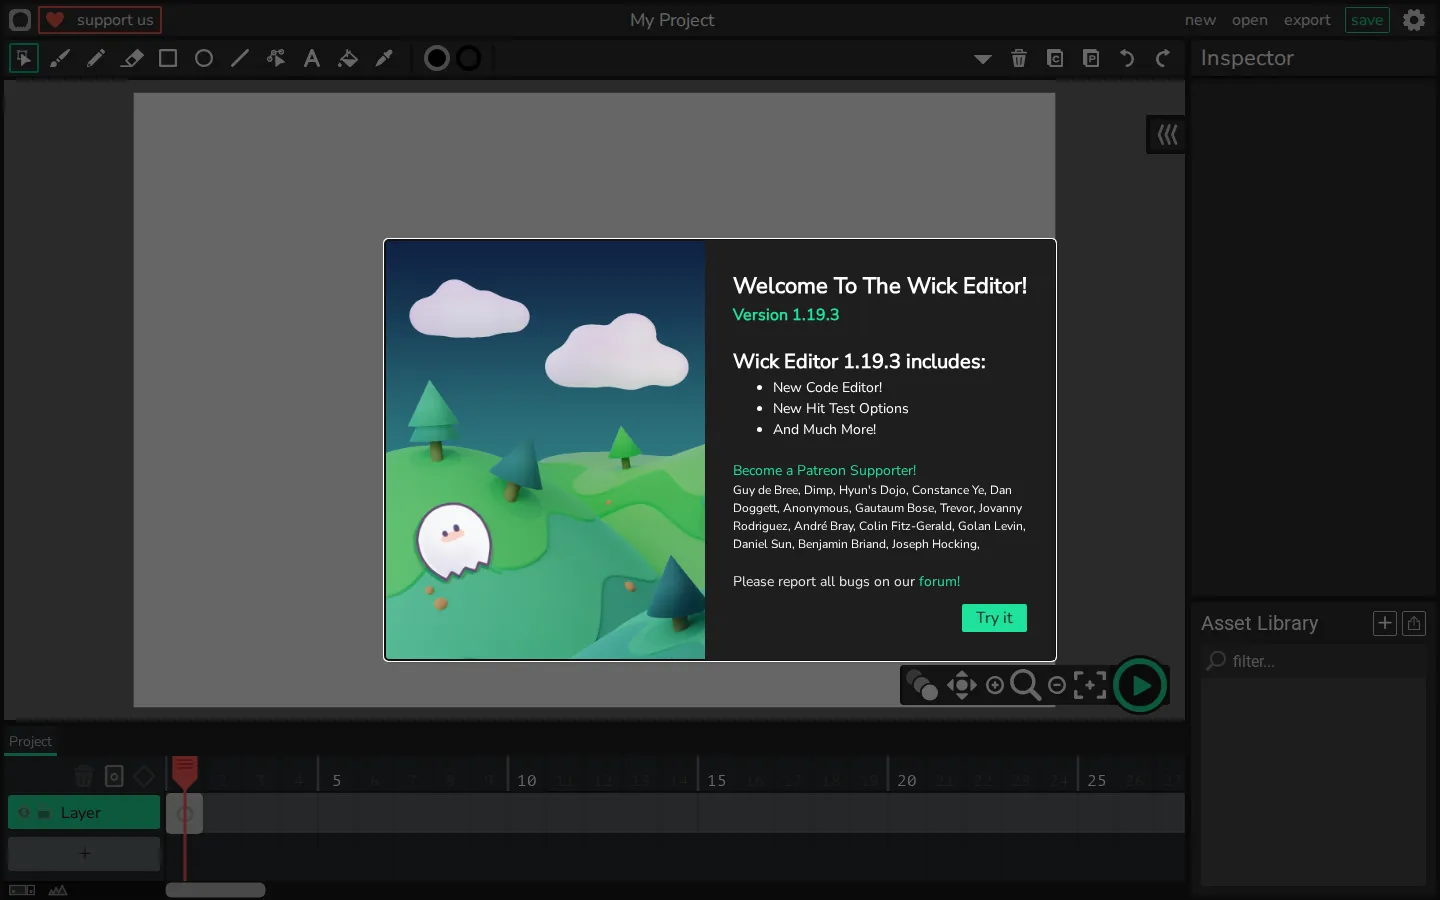Click frame number 10 on timeline ruler
This screenshot has width=1440, height=900.
point(527,780)
